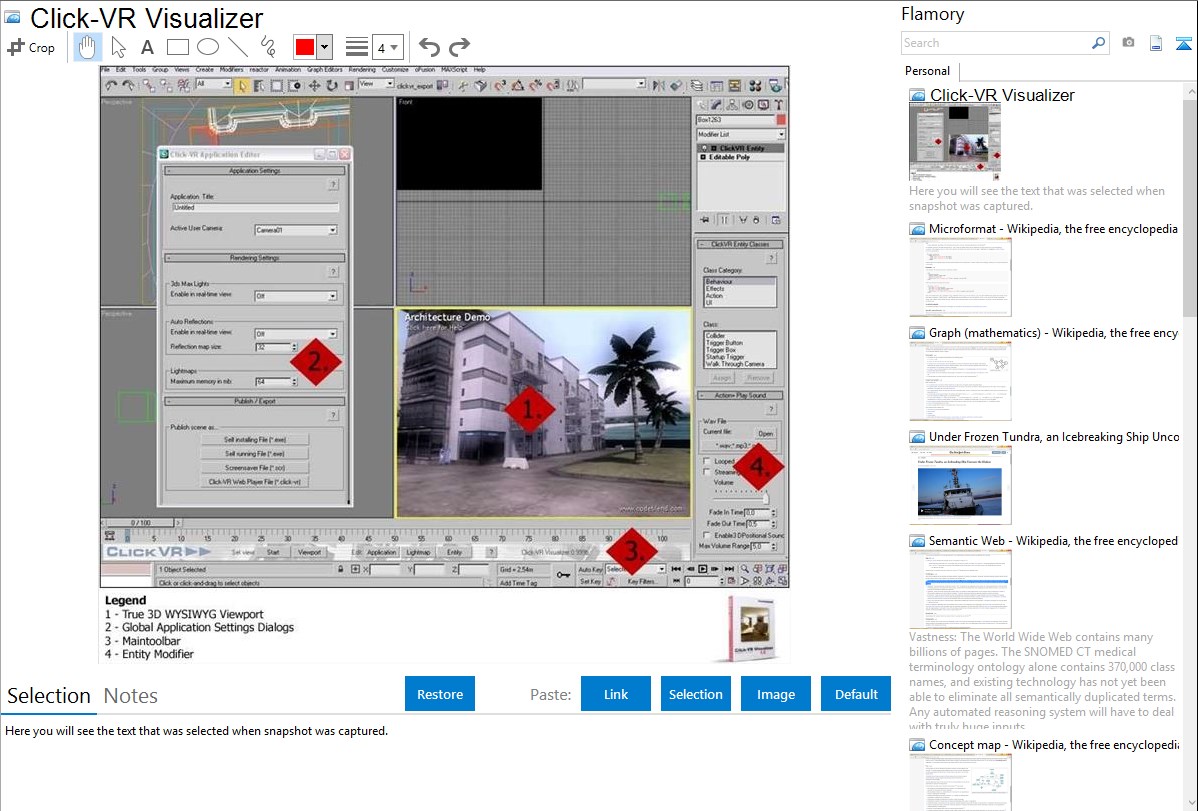
Task: Click the "Vastness: The World Wide Web" excerpt text
Action: [x=1042, y=682]
